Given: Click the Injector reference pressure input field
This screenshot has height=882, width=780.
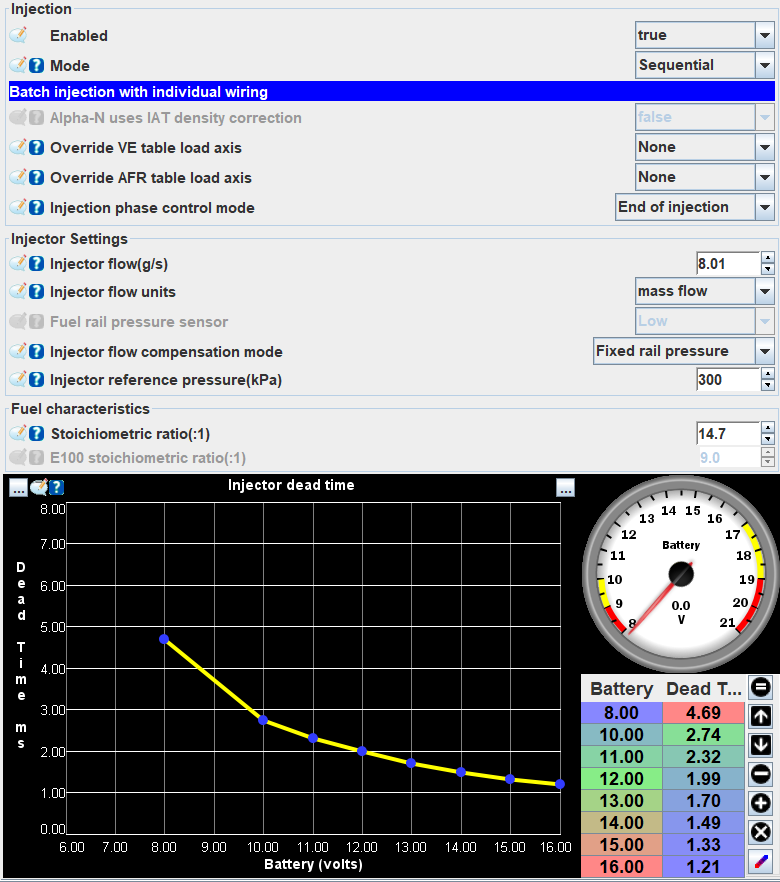Looking at the screenshot, I should pyautogui.click(x=727, y=380).
